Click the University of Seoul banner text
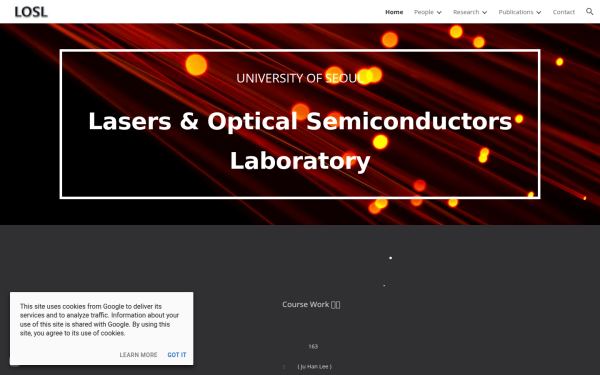The width and height of the screenshot is (600, 375). click(300, 78)
